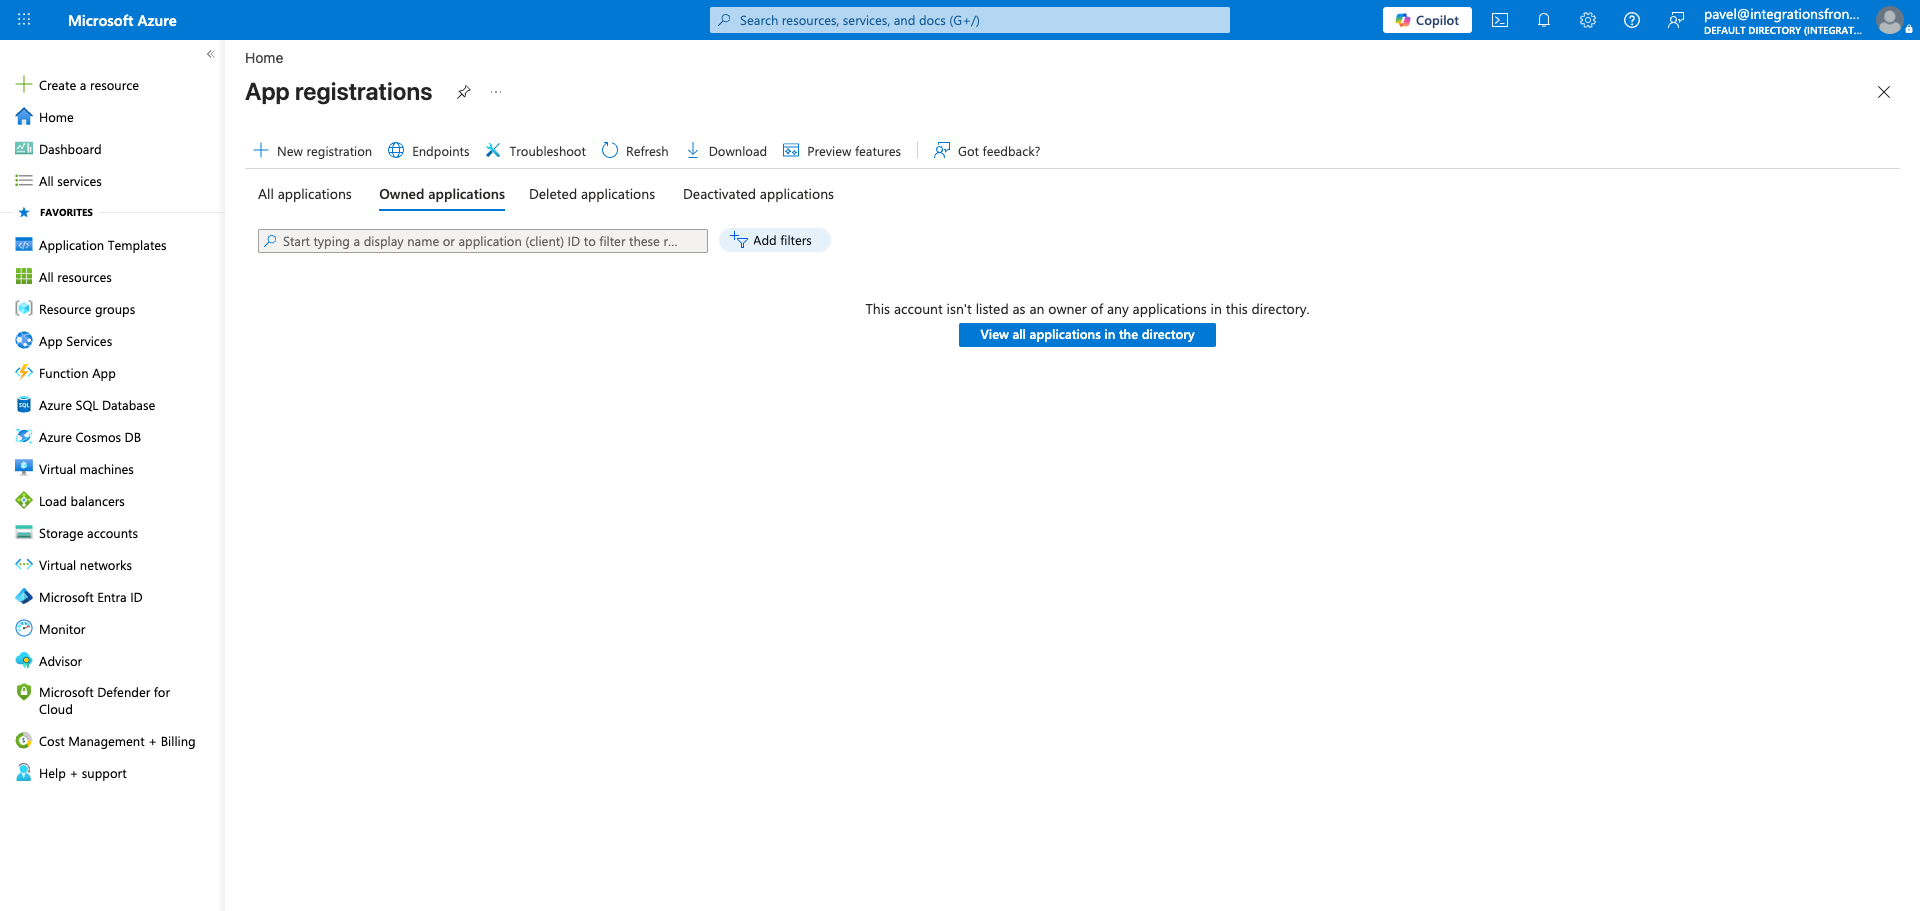The width and height of the screenshot is (1920, 911).
Task: Click the All resources grid icon
Action: [24, 277]
